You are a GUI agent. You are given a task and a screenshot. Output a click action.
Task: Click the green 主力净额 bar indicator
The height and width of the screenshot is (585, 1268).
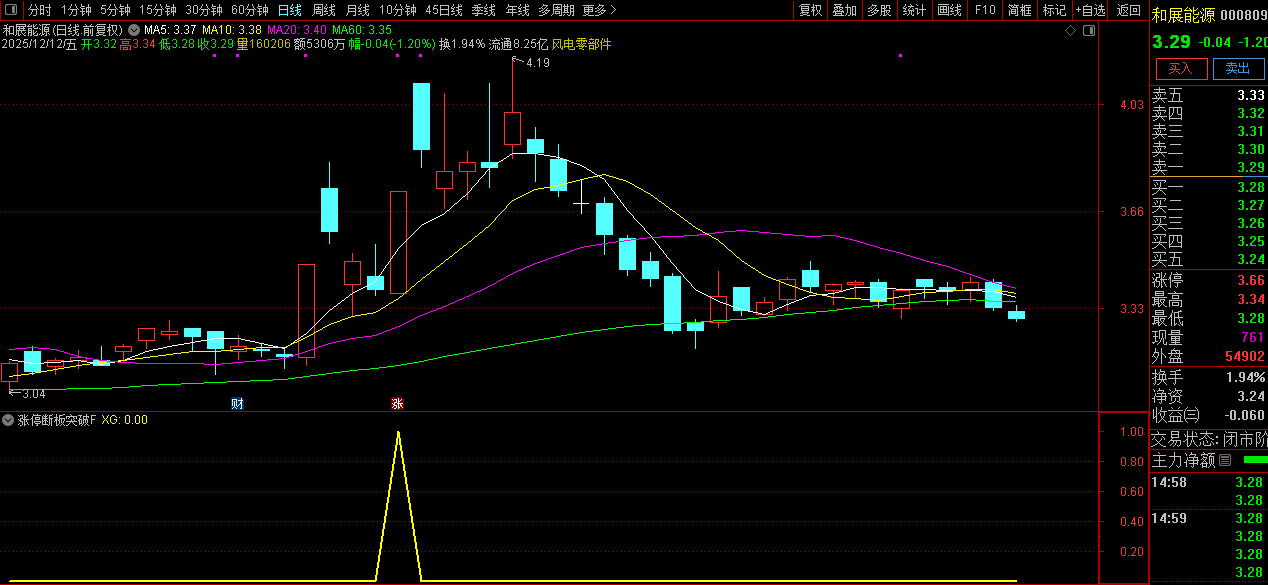pyautogui.click(x=1254, y=460)
